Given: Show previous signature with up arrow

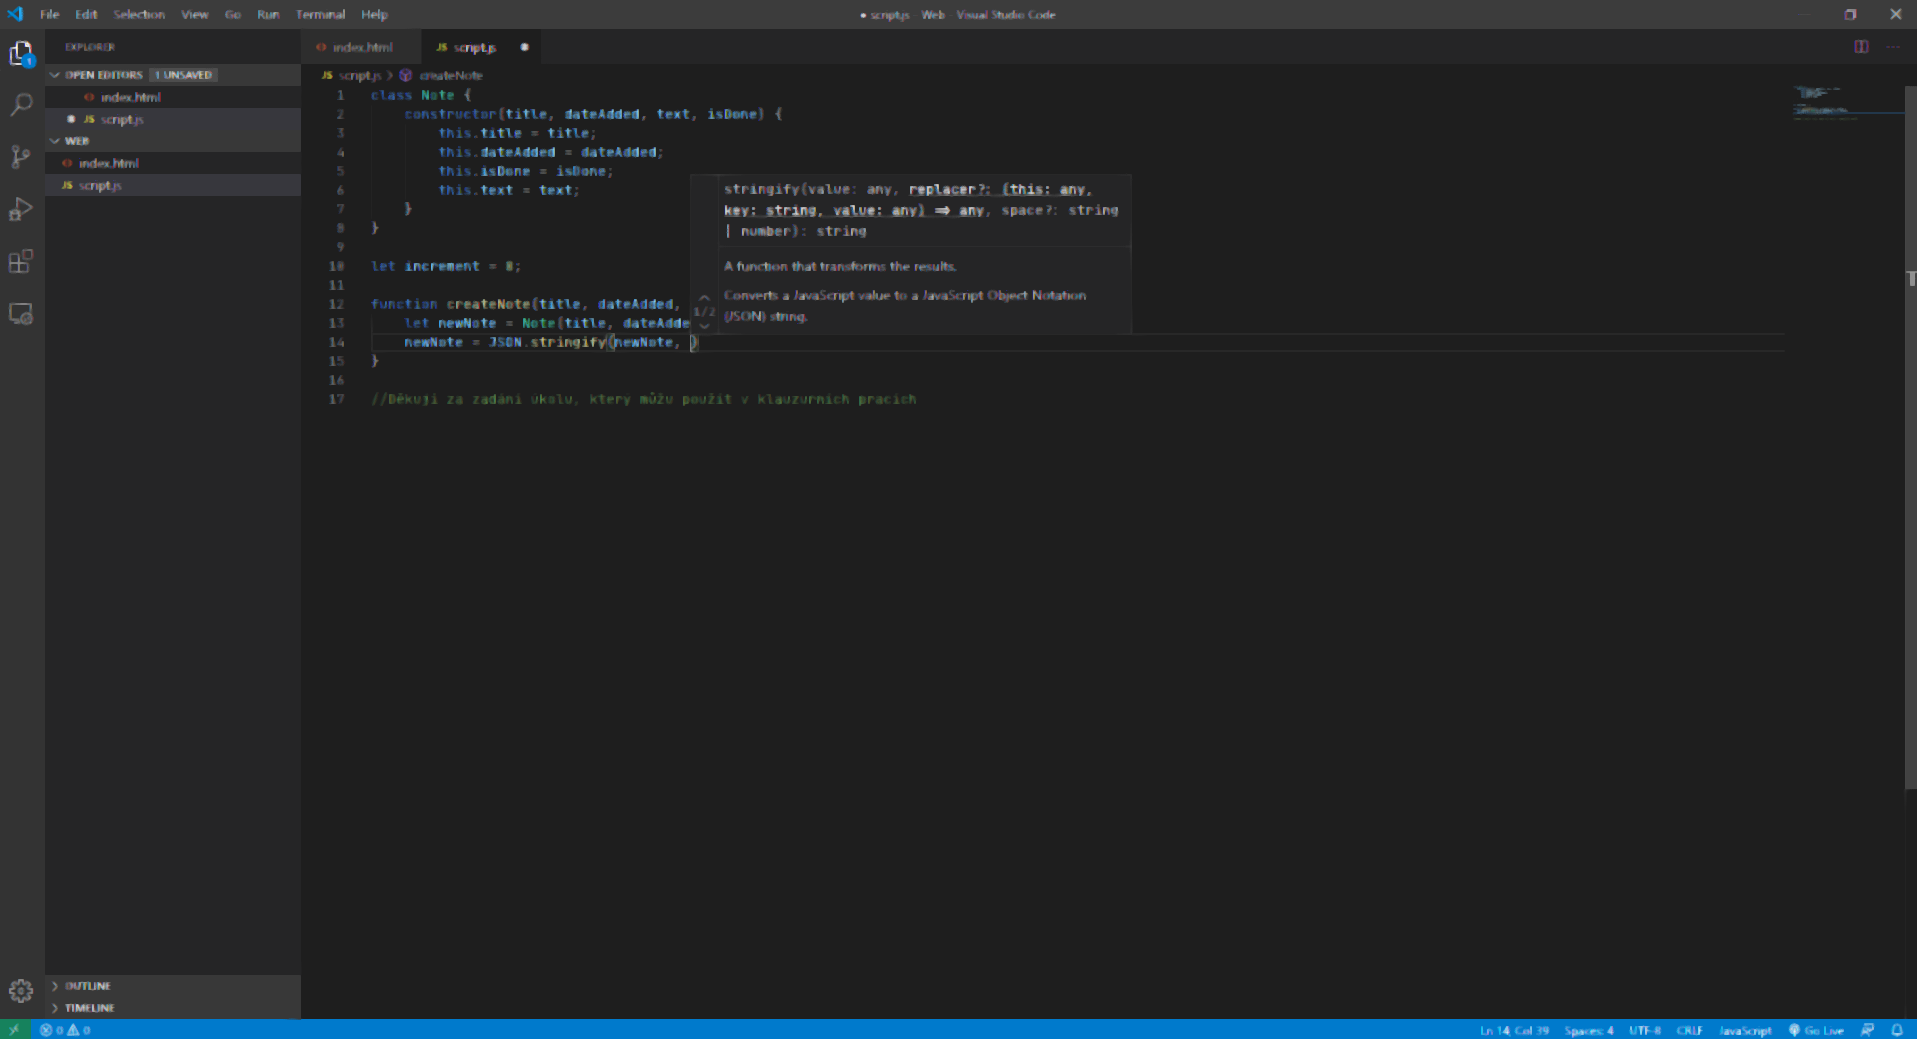Looking at the screenshot, I should (x=704, y=298).
